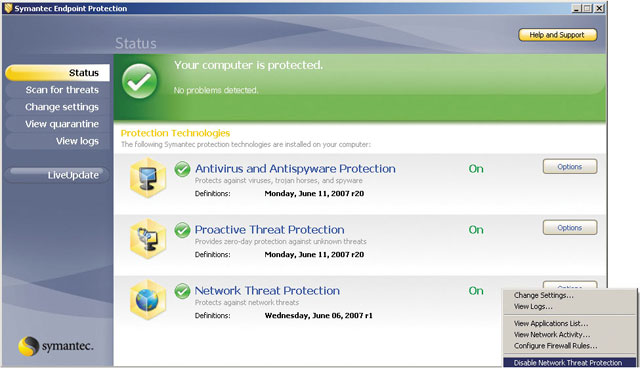Select Disable Network Threat Protection

[570, 363]
